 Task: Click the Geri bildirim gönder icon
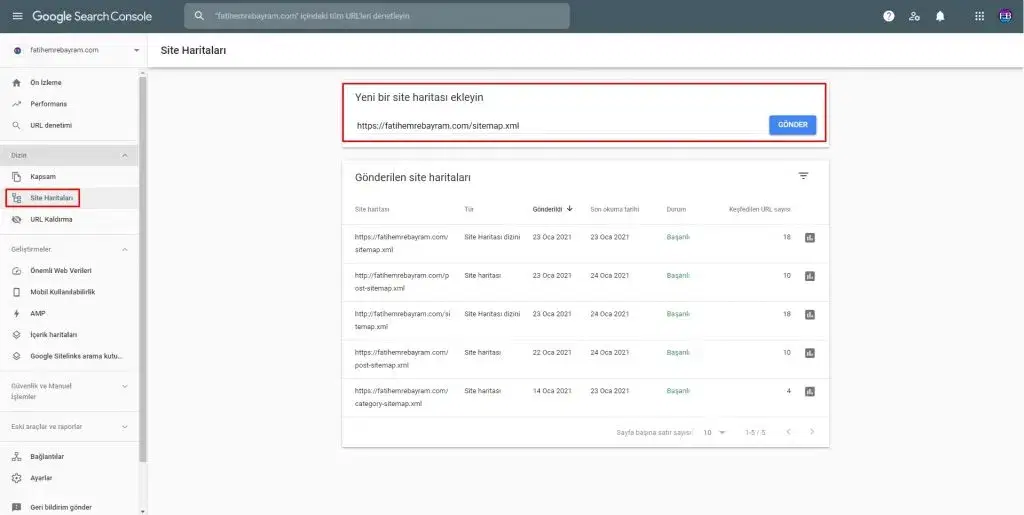[x=17, y=507]
